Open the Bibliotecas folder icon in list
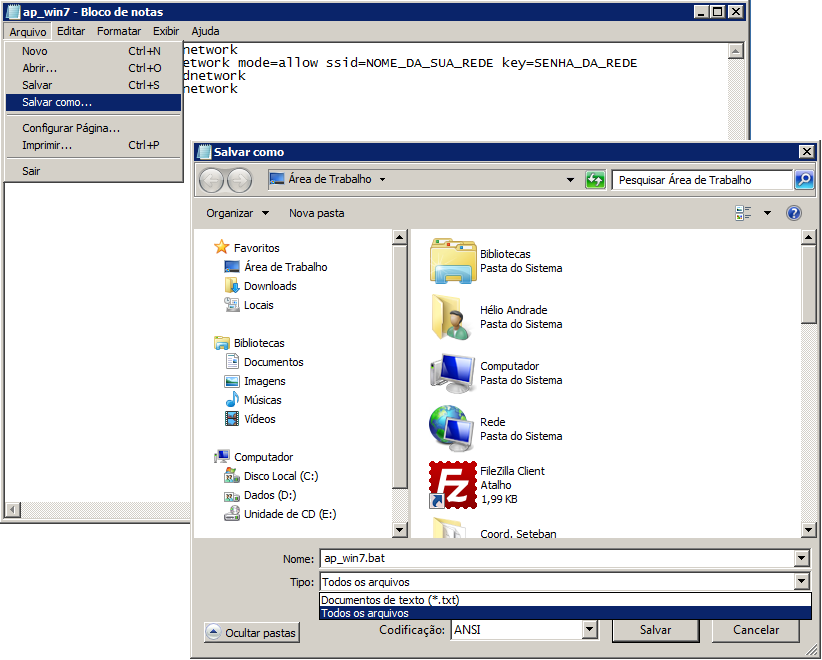This screenshot has height=660, width=822. [451, 261]
